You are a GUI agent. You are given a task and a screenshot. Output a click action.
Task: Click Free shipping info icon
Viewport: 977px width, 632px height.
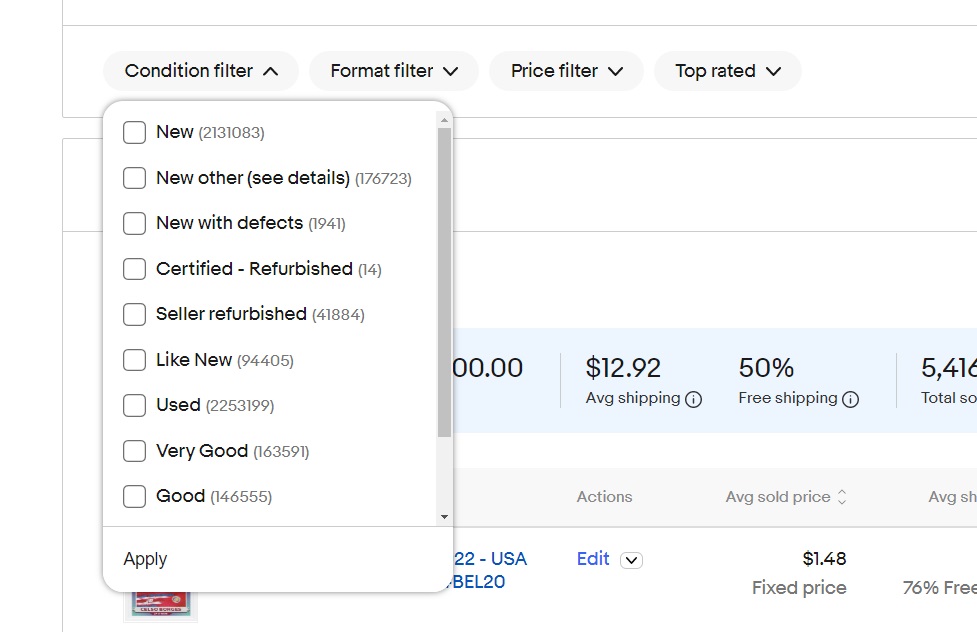(x=851, y=399)
